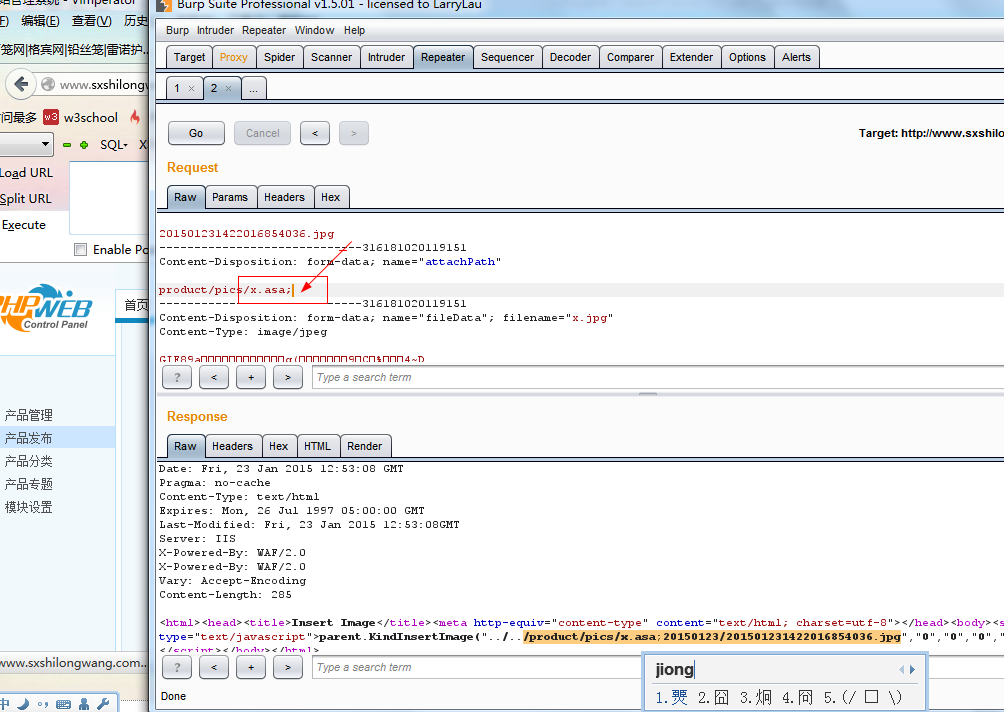
Task: Switch to the Comparer tab
Action: [x=631, y=57]
